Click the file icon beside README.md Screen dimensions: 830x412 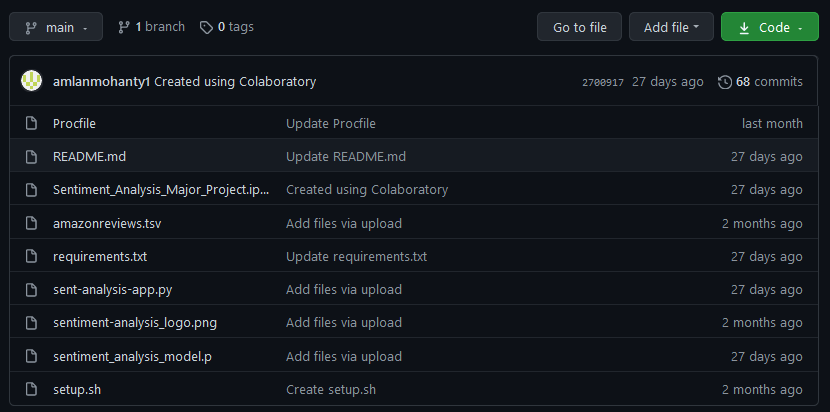pos(31,157)
